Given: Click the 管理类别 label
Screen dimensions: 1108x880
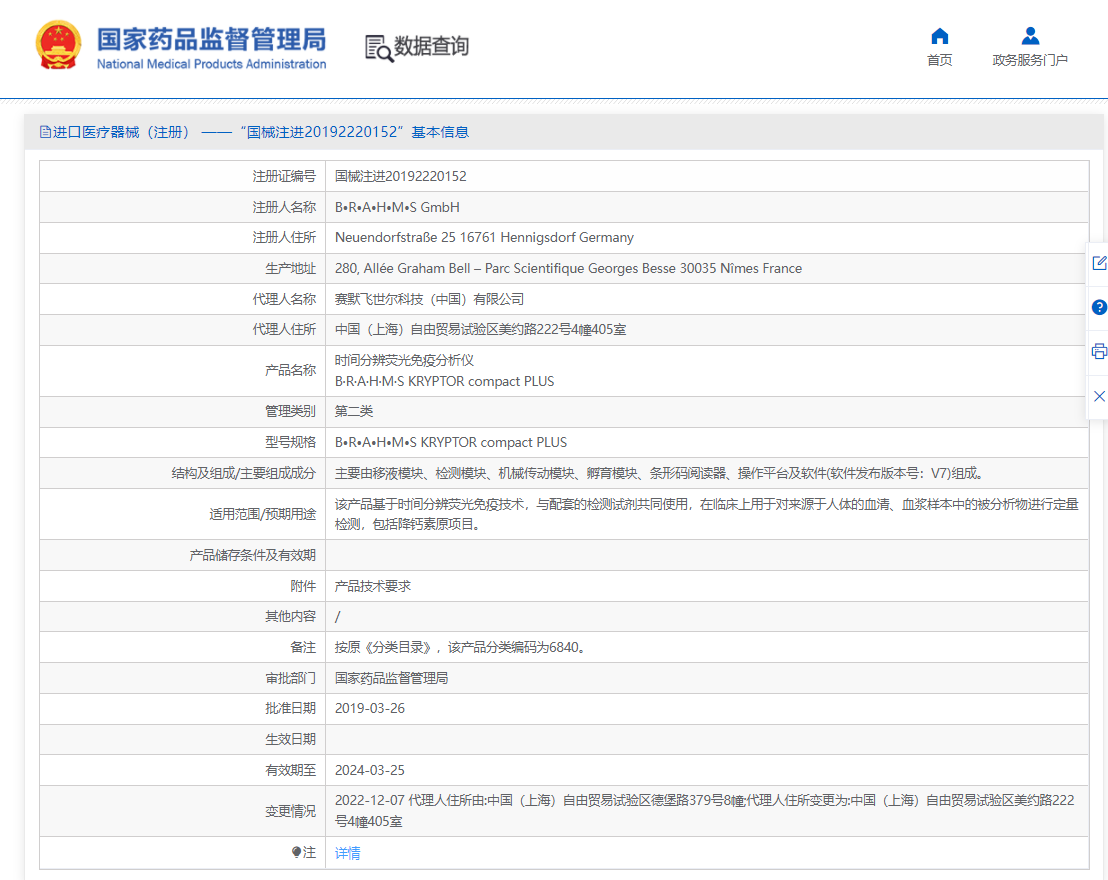Looking at the screenshot, I should point(290,411).
